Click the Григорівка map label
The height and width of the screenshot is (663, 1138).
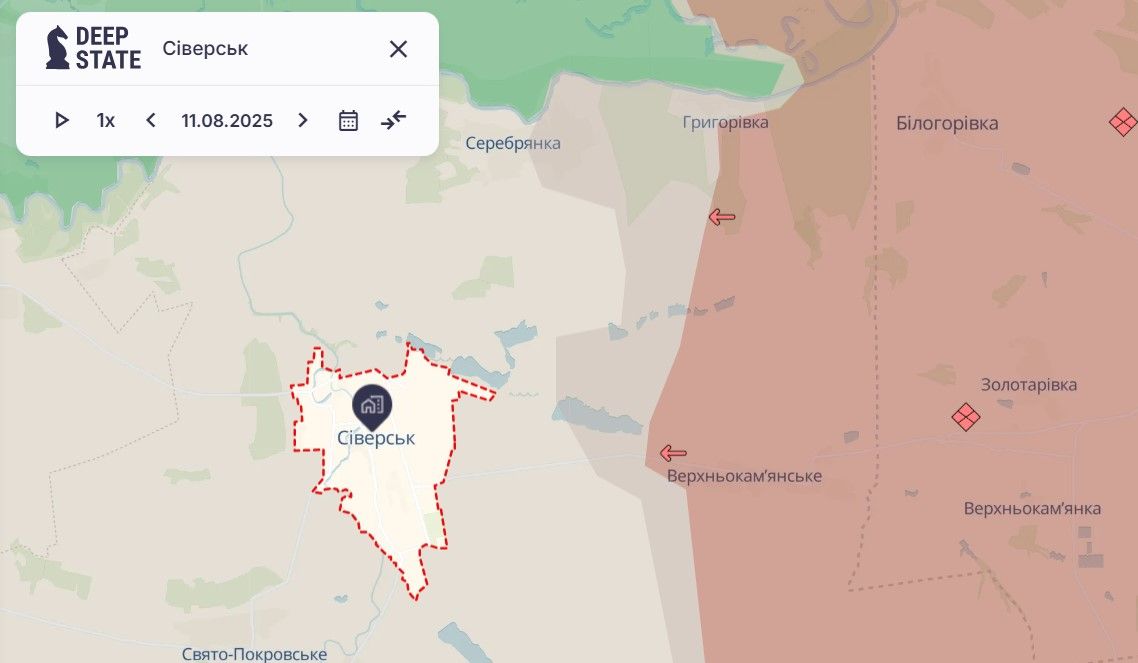[725, 123]
